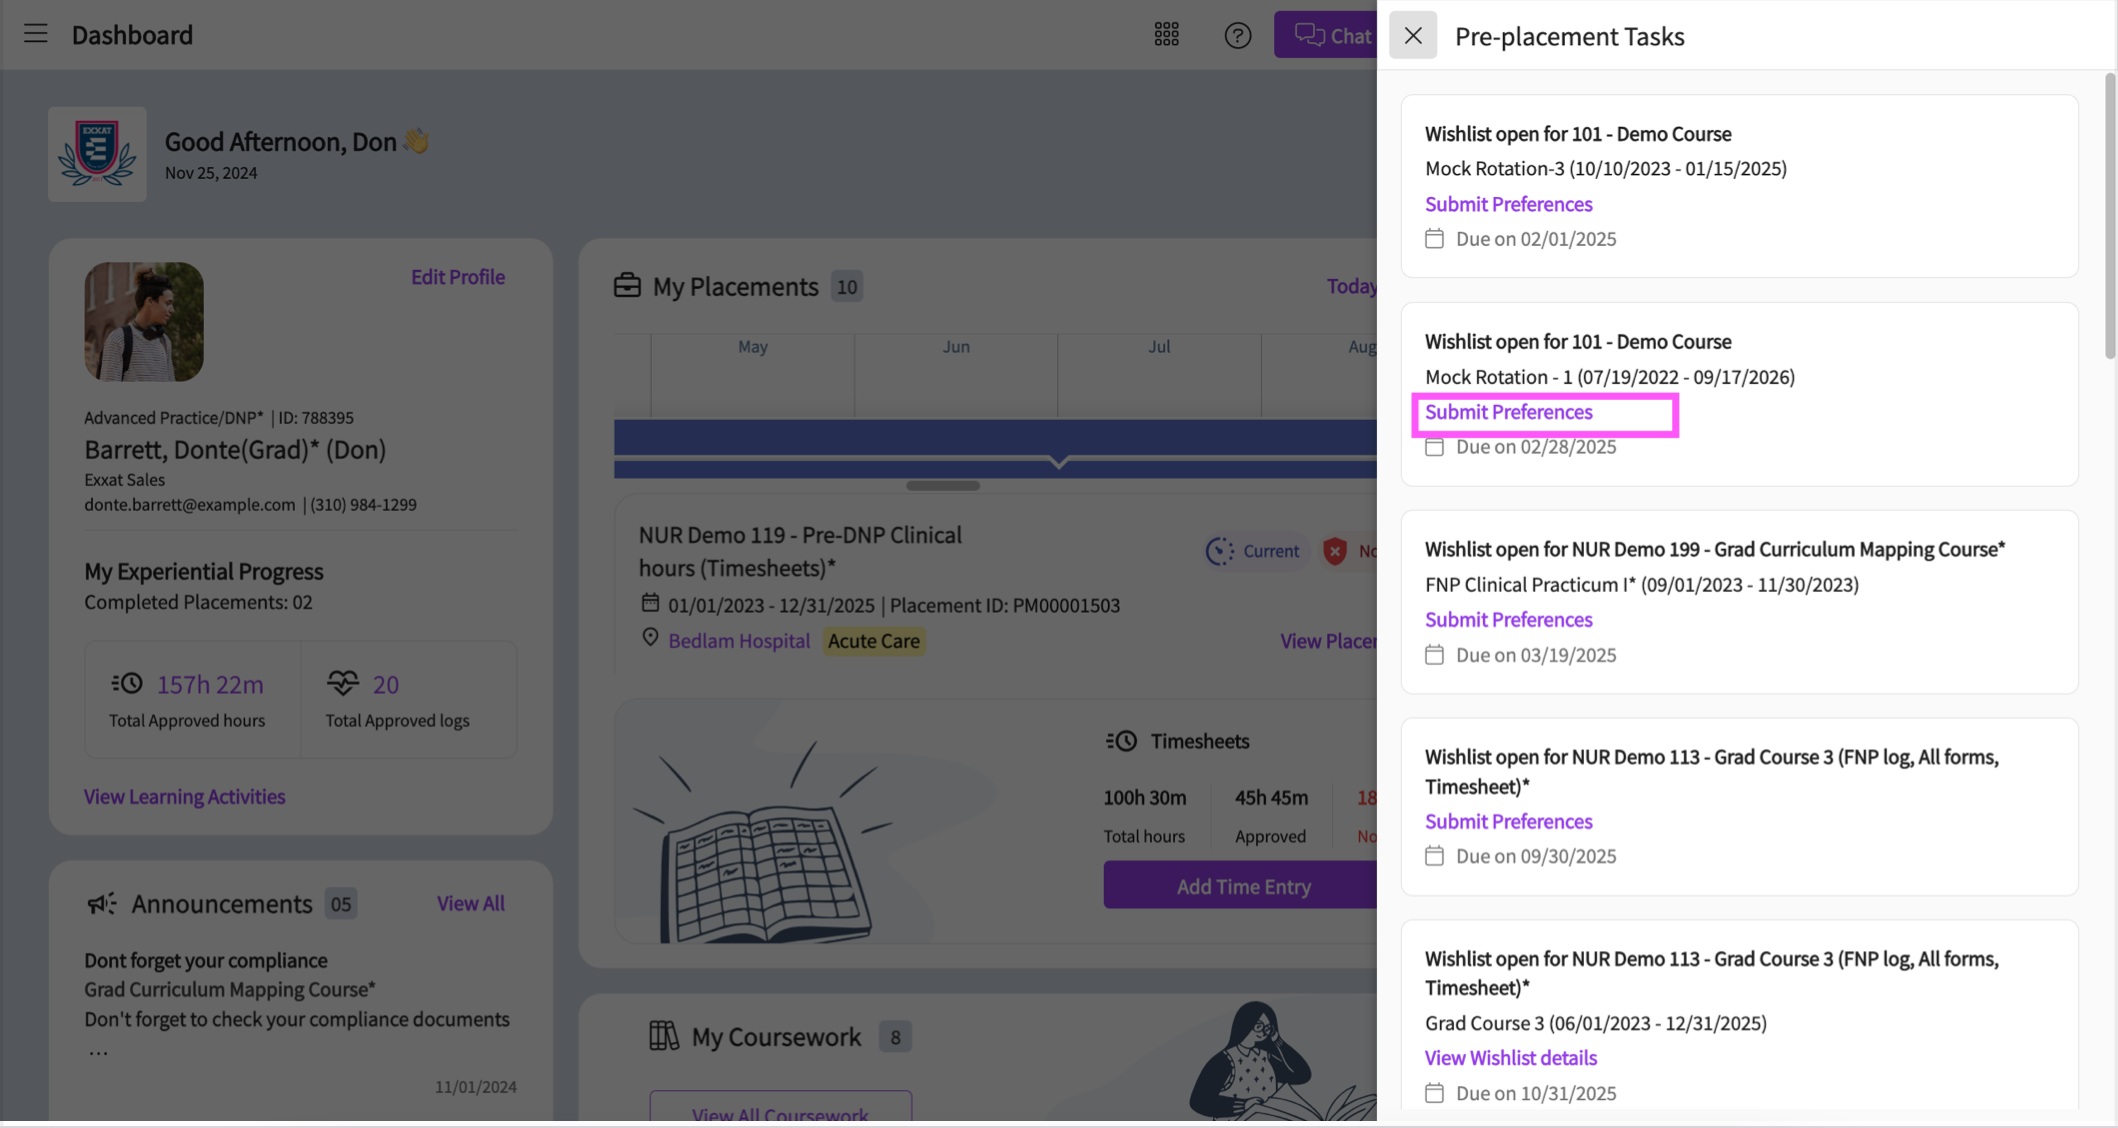Click calendar icon beside Due on 02/01/2025

pos(1434,239)
